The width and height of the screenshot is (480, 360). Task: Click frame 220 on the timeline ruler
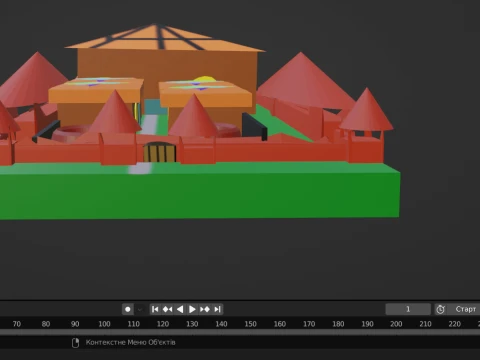tap(455, 324)
